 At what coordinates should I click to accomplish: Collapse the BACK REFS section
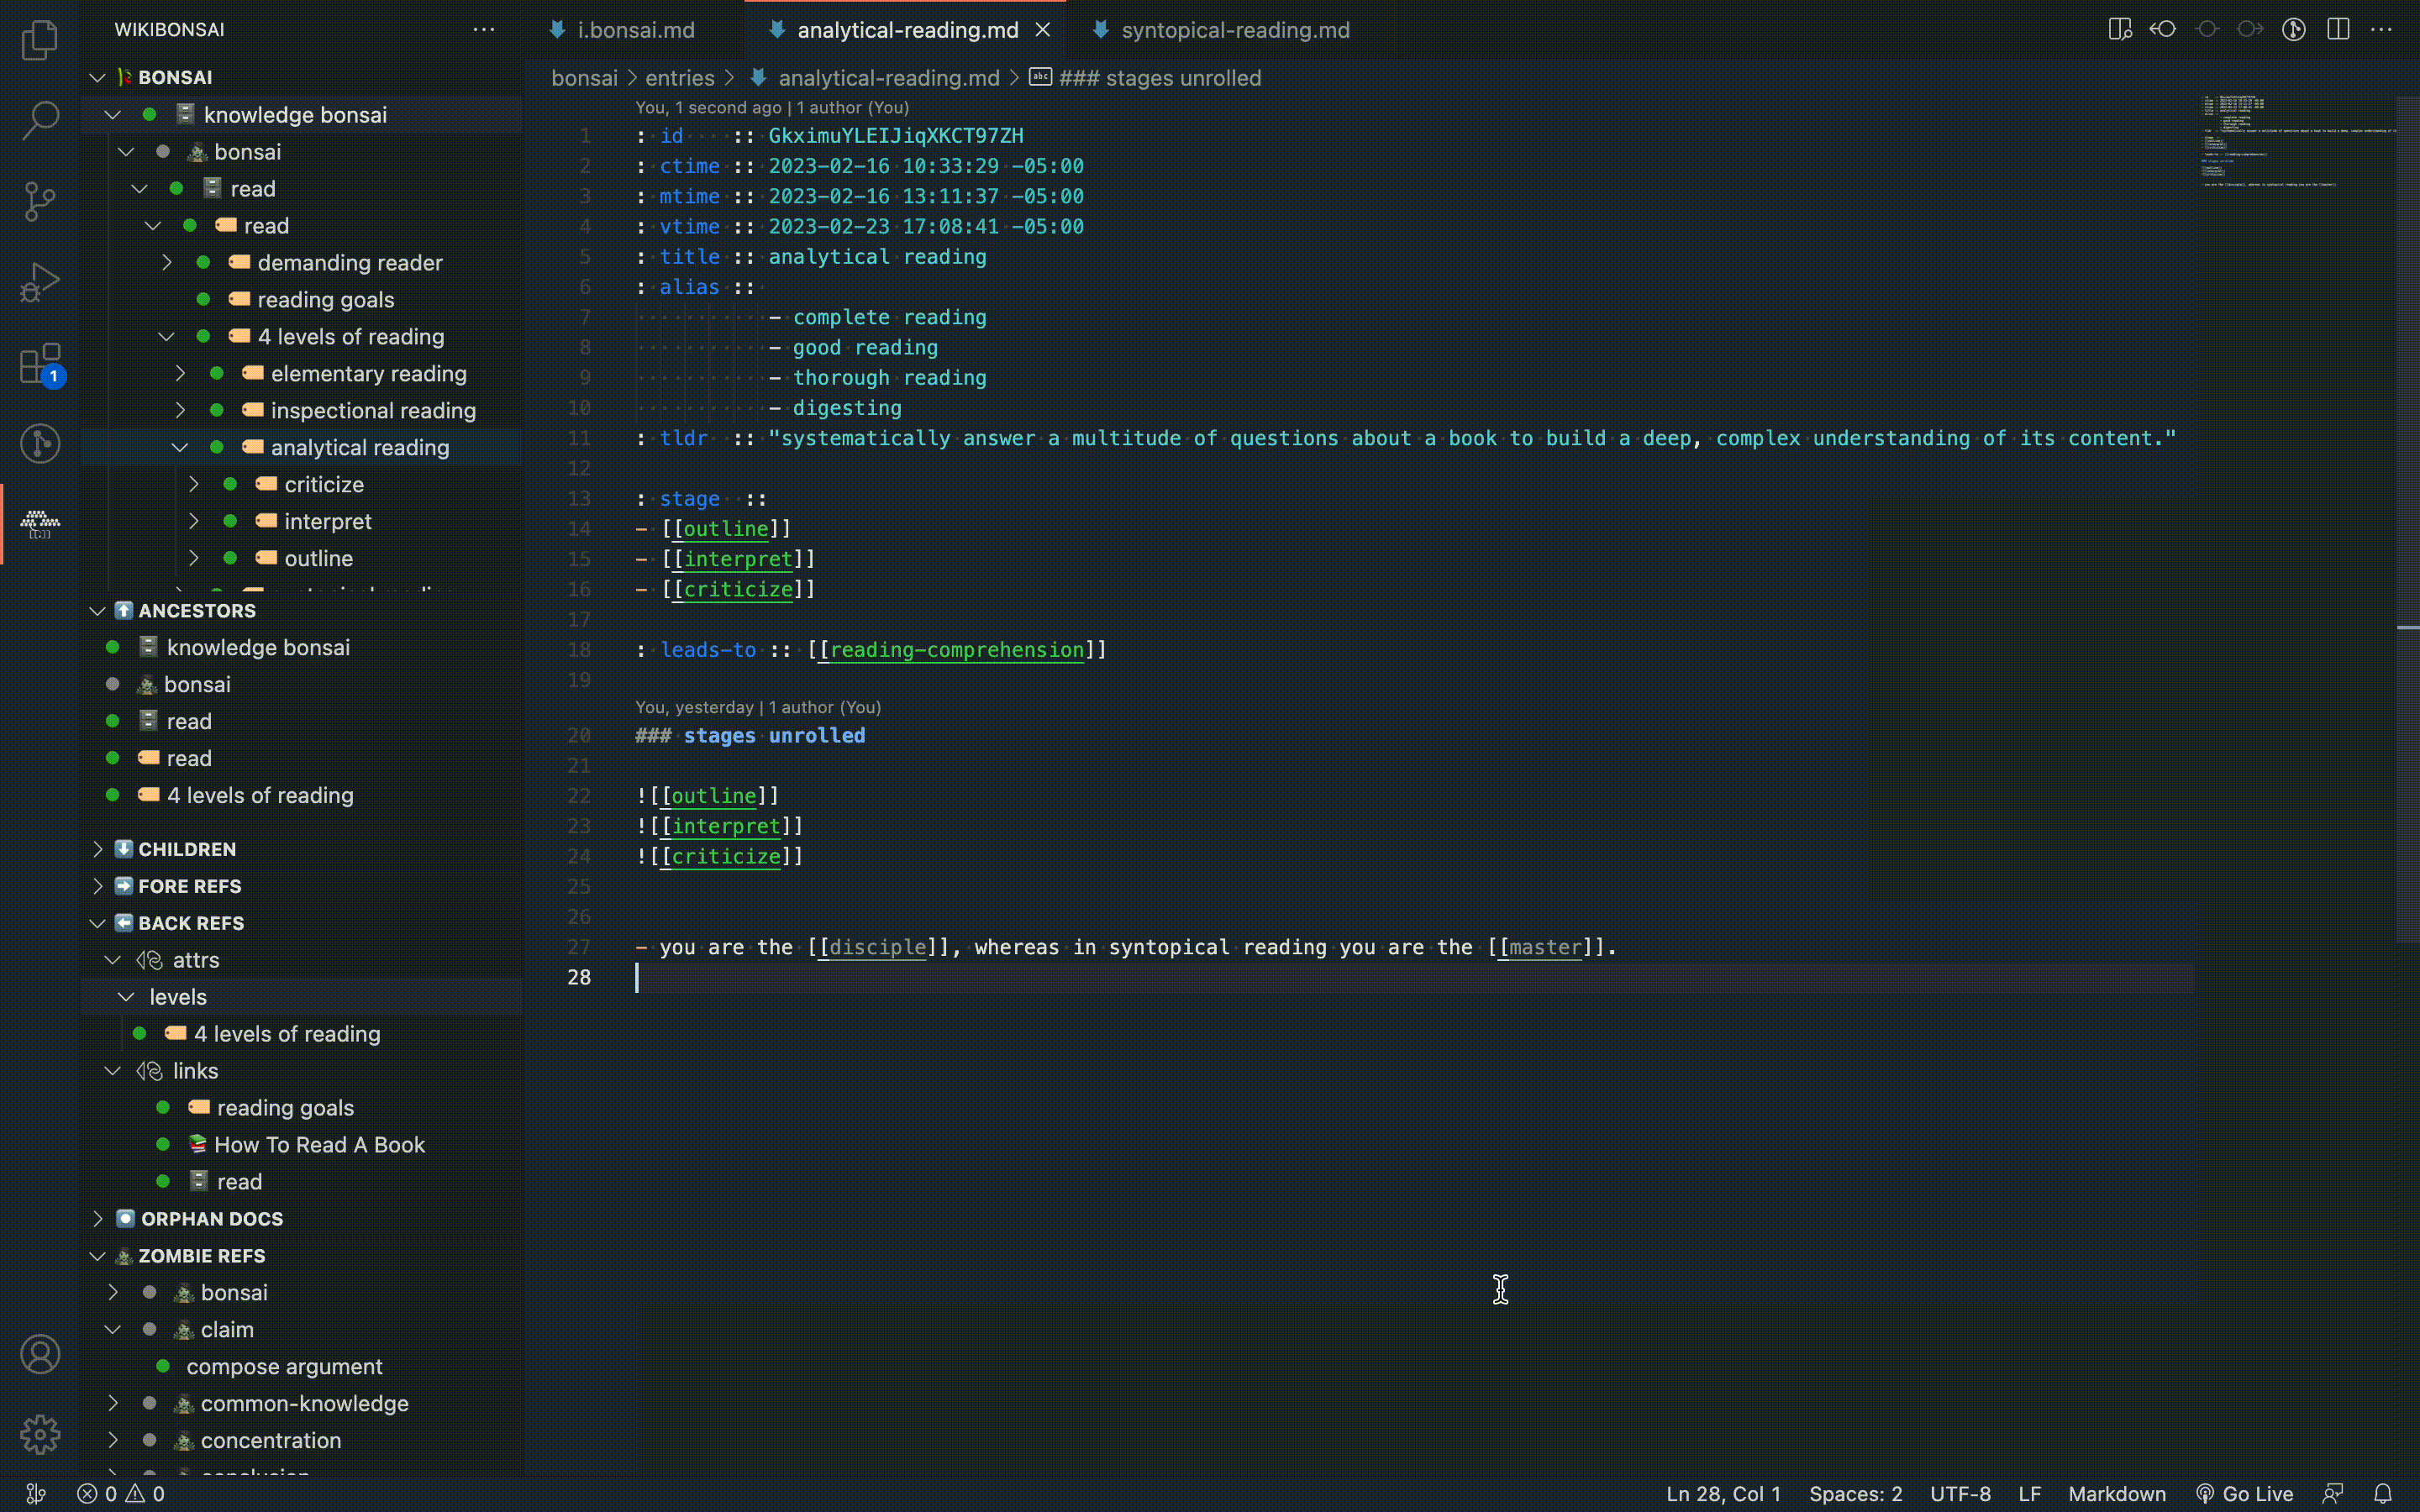[300, 923]
